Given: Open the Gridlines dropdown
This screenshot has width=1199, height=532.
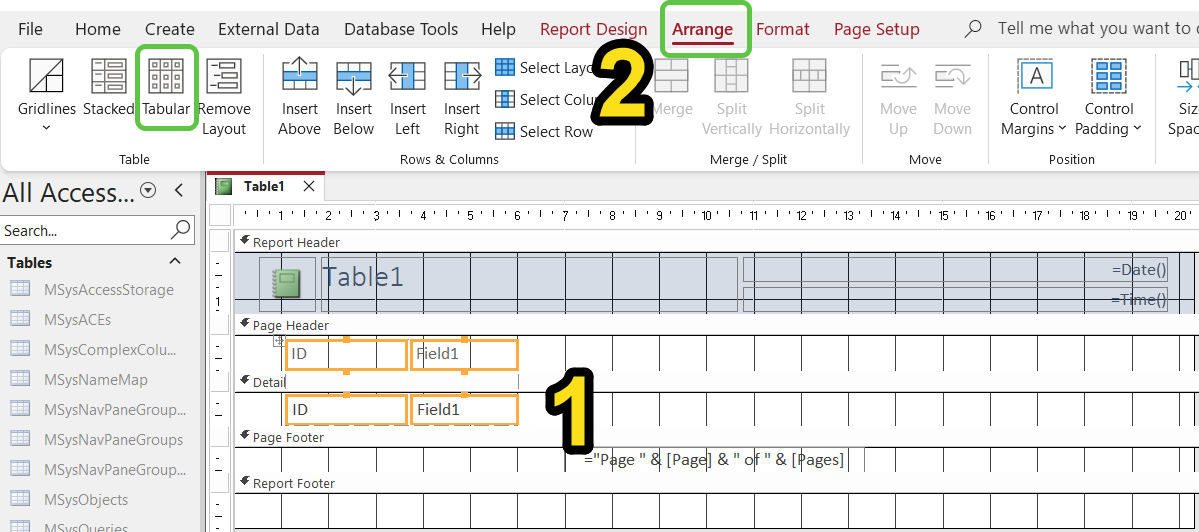Looking at the screenshot, I should (47, 96).
